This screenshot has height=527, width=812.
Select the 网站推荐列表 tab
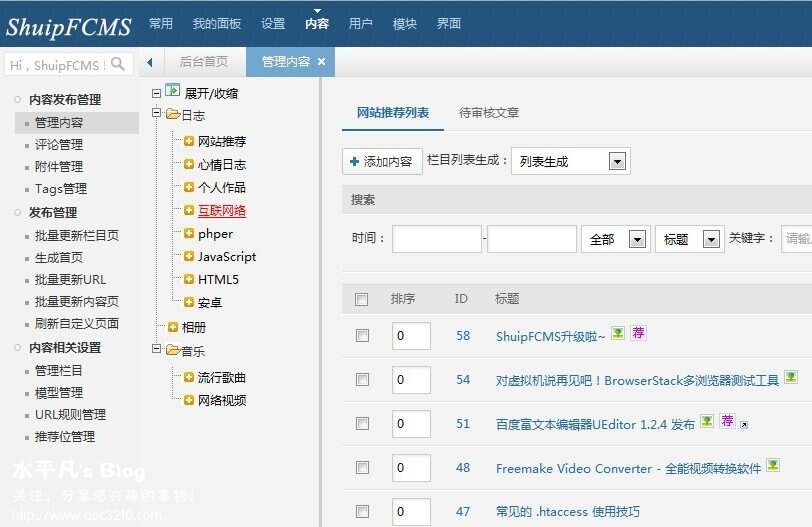click(x=393, y=112)
